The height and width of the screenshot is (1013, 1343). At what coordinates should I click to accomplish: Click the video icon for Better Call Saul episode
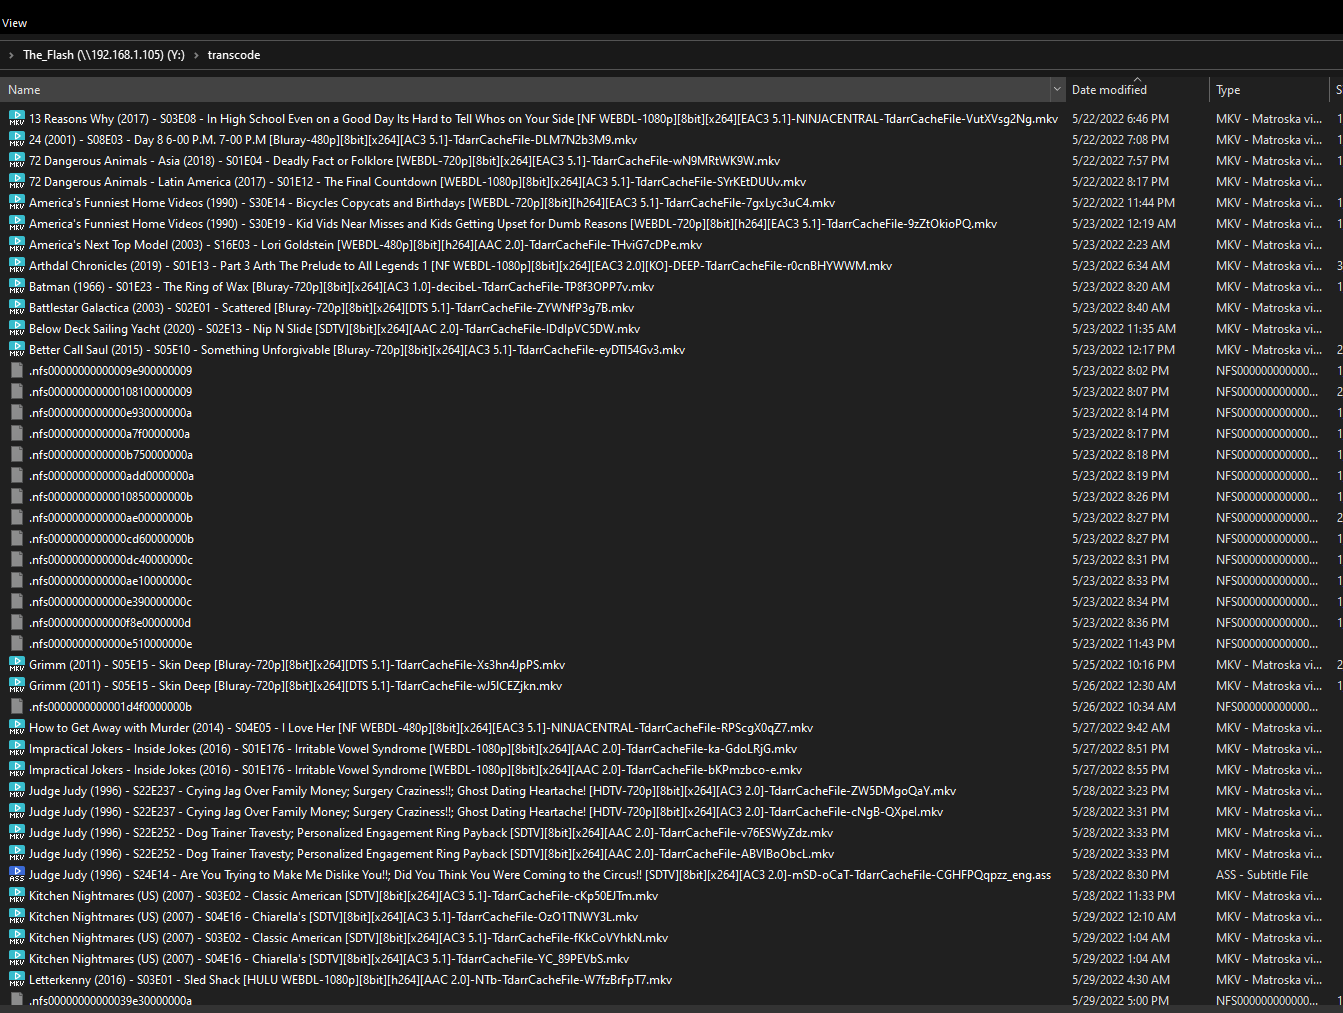(x=17, y=349)
